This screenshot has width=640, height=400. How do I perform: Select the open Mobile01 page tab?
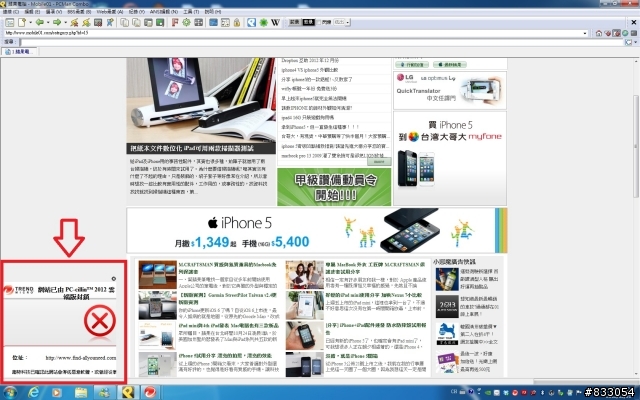click(19, 52)
